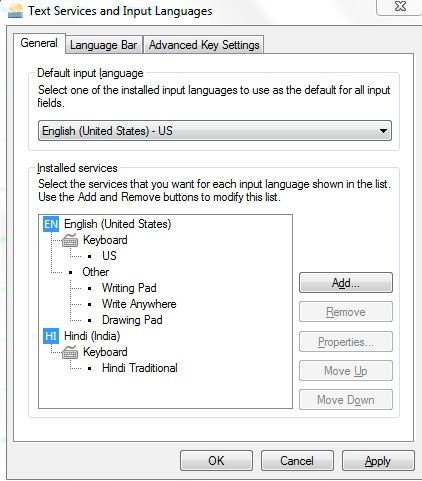422x481 pixels.
Task: Click the Add... button
Action: point(346,283)
